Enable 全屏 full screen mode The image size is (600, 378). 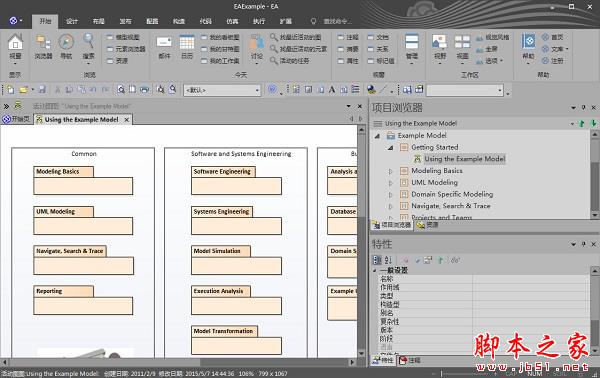(487, 49)
